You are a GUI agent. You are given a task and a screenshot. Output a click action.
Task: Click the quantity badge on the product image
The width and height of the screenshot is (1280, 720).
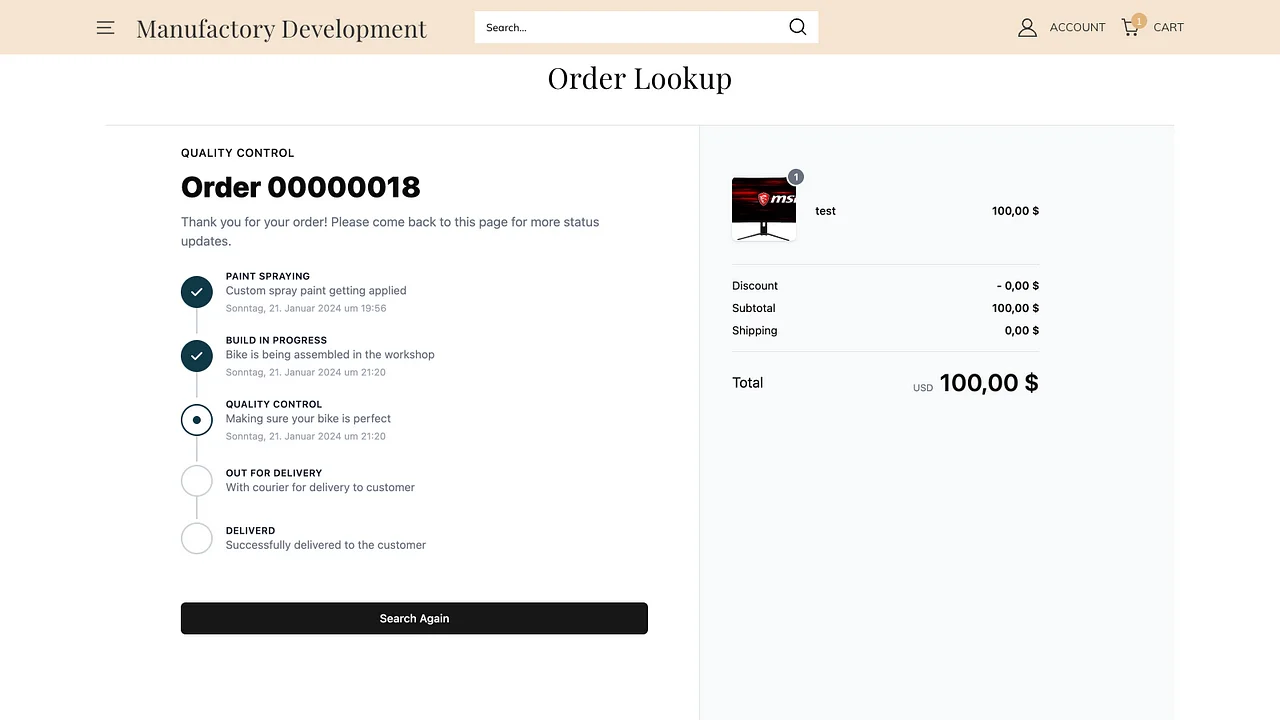[795, 177]
